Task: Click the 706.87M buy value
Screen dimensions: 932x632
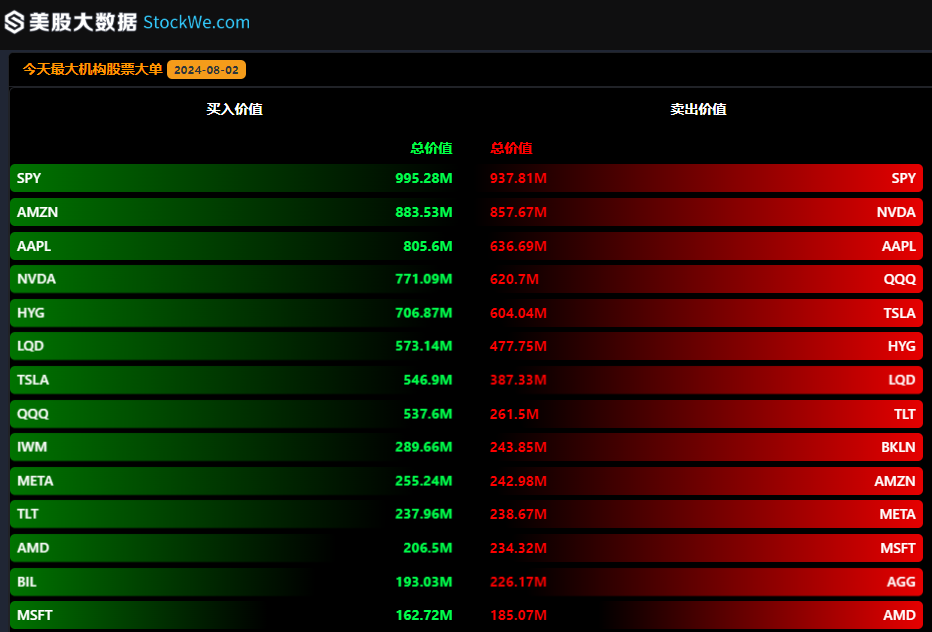Action: (x=424, y=313)
